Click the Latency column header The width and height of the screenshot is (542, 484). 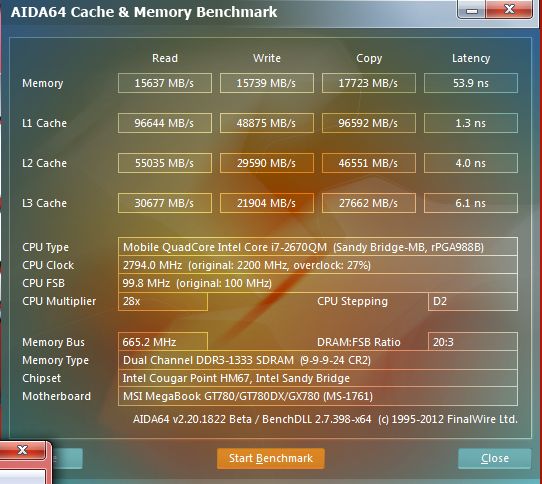[x=471, y=58]
